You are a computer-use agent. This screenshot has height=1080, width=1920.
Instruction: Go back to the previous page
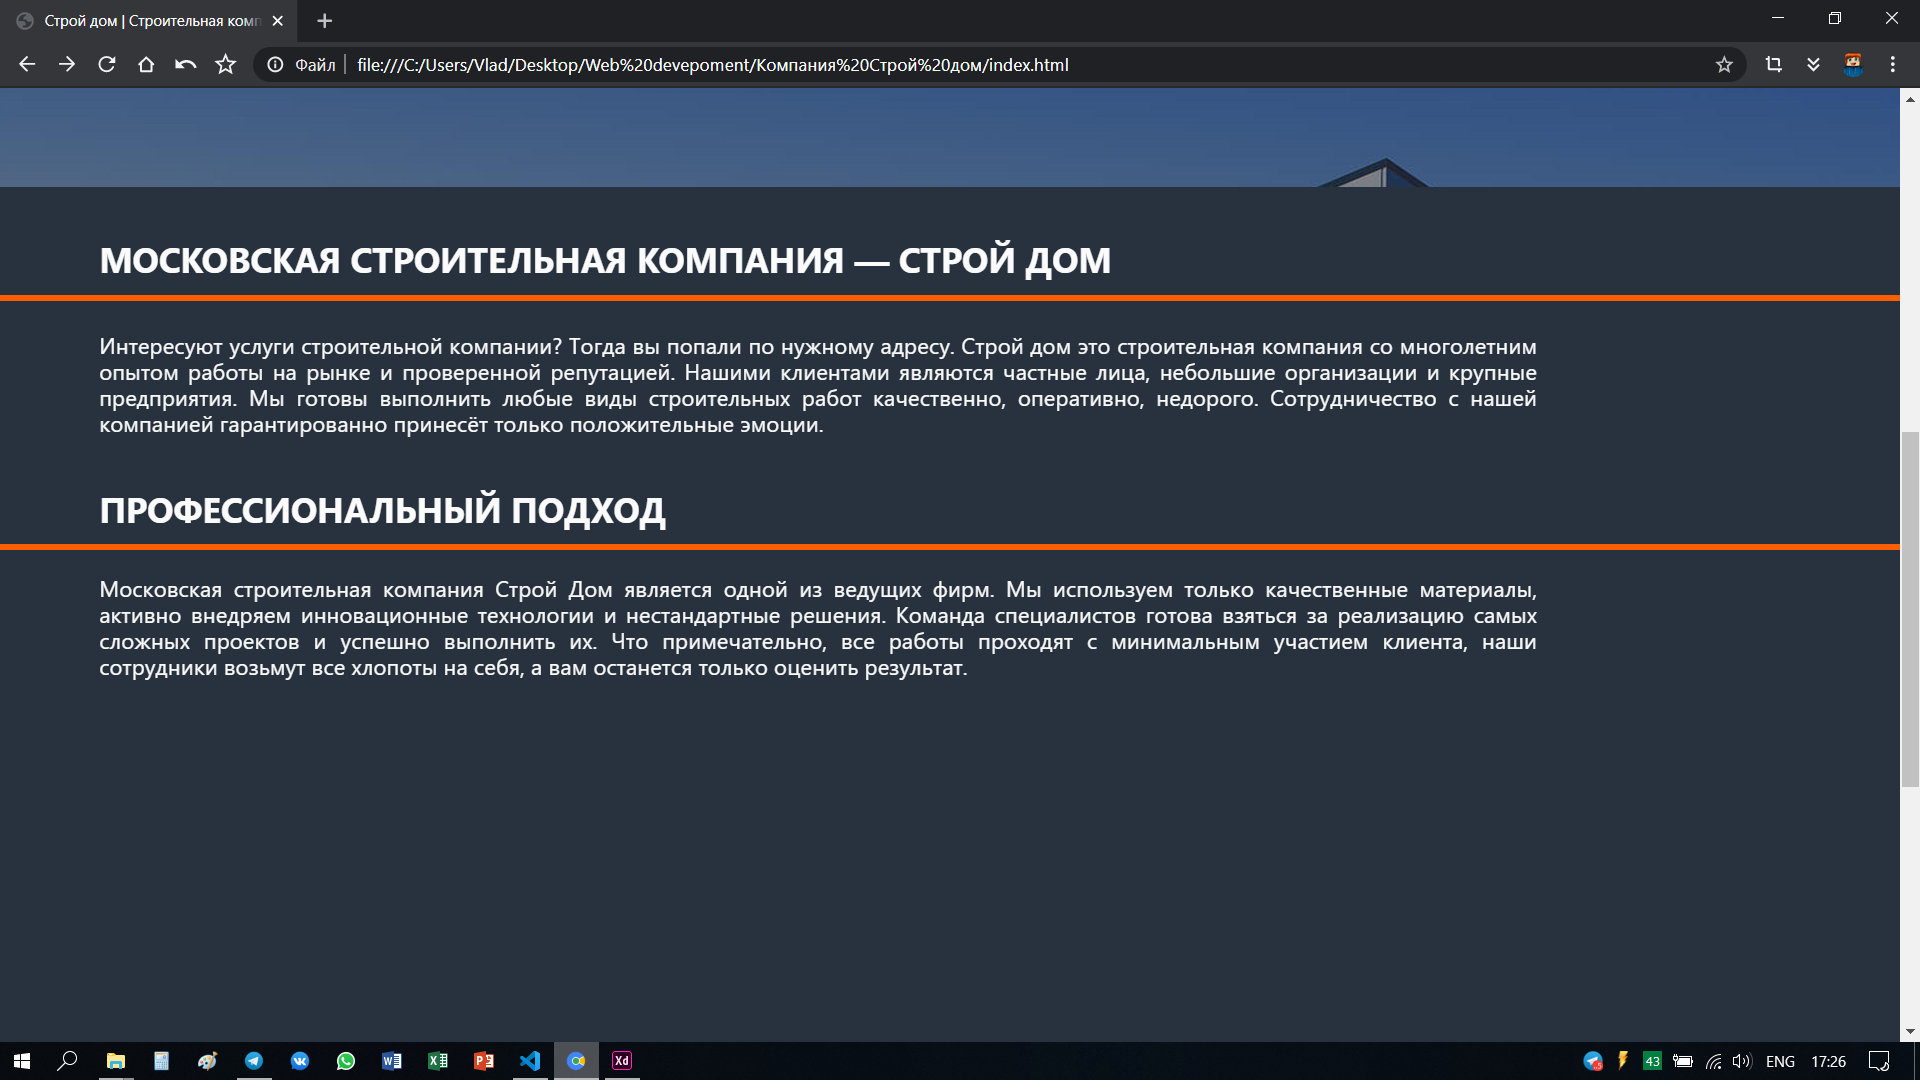point(27,65)
